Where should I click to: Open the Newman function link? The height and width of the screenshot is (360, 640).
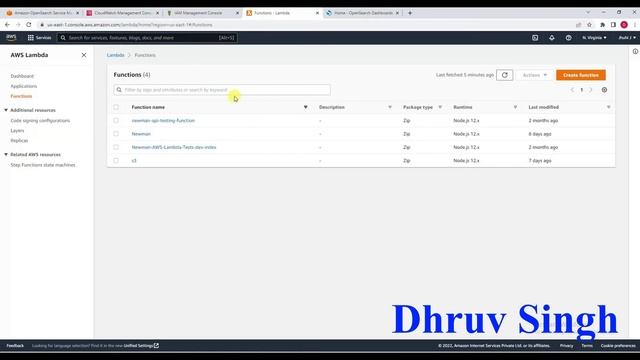coord(141,134)
